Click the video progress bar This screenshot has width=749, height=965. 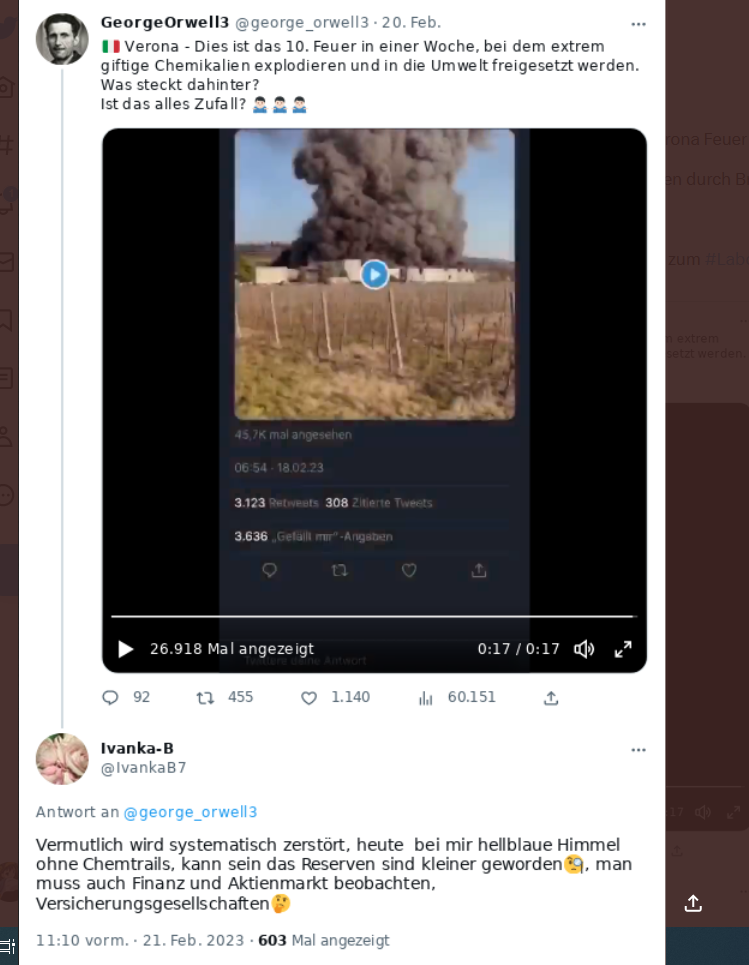coord(374,615)
